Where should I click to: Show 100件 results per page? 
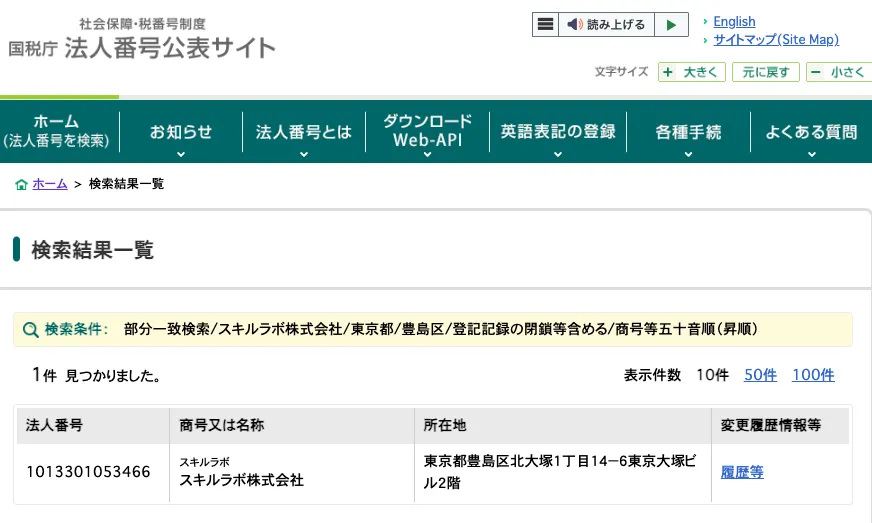813,375
